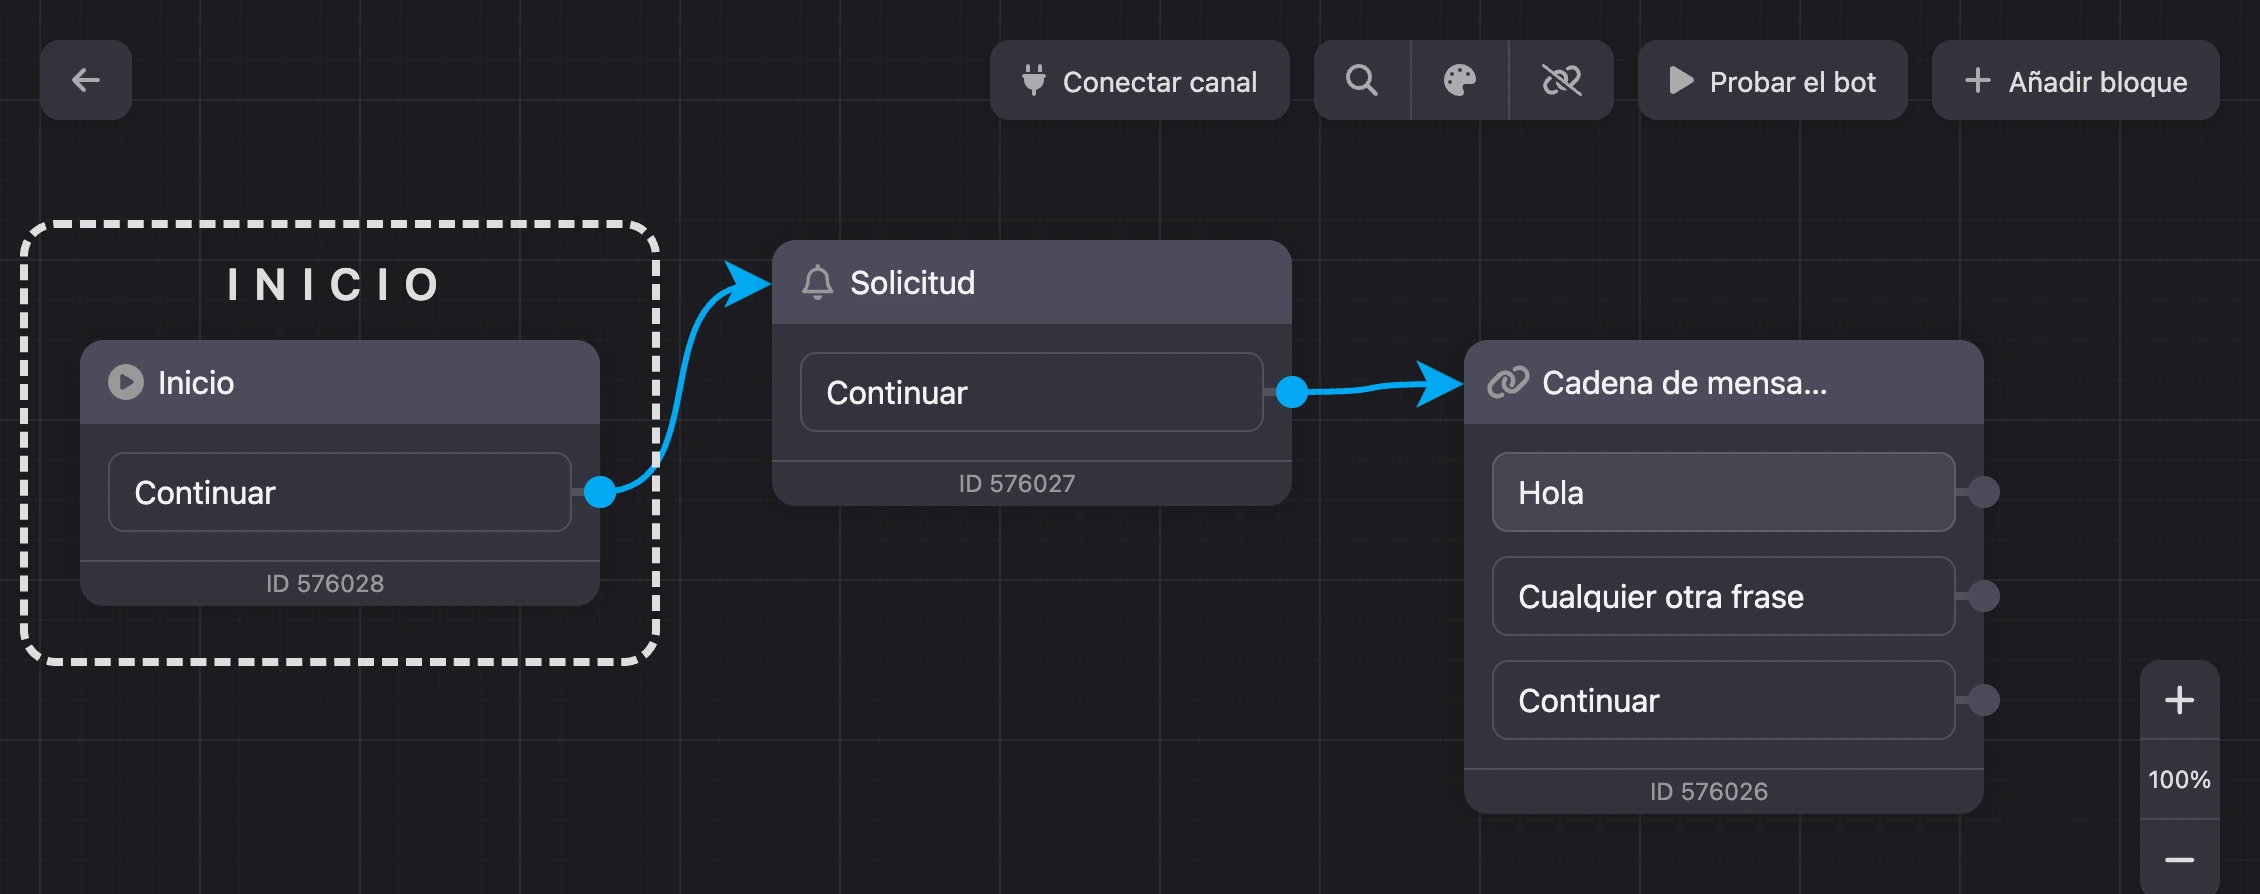This screenshot has height=894, width=2260.
Task: Select the Continuar field in Inicio block
Action: point(340,492)
